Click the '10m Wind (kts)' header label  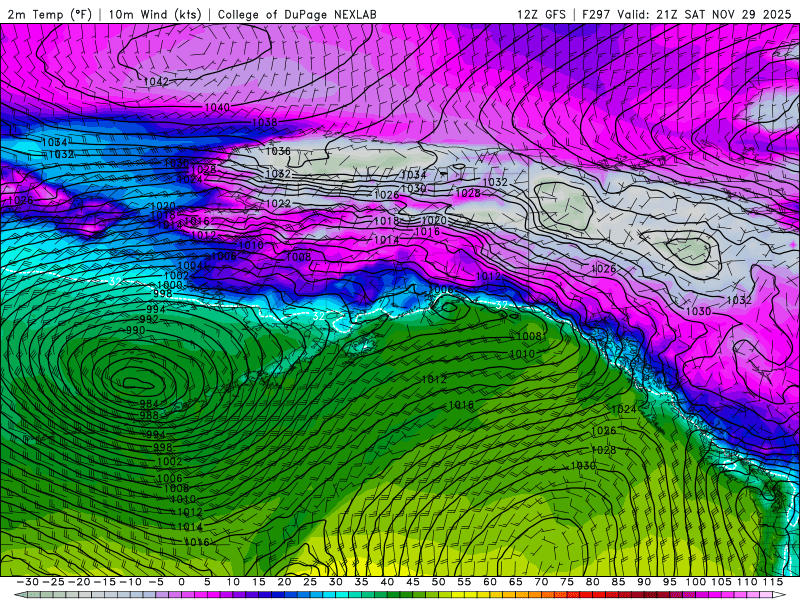155,14
